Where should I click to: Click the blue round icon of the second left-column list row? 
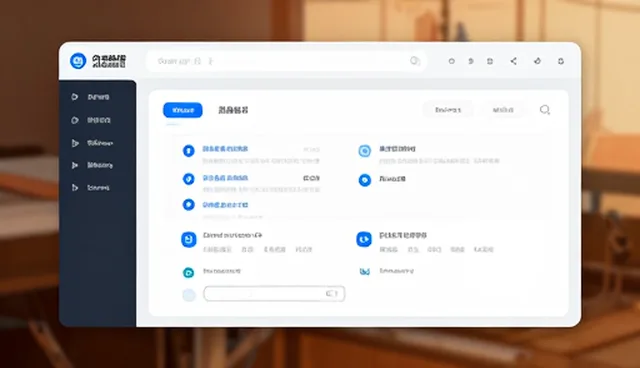[188, 179]
